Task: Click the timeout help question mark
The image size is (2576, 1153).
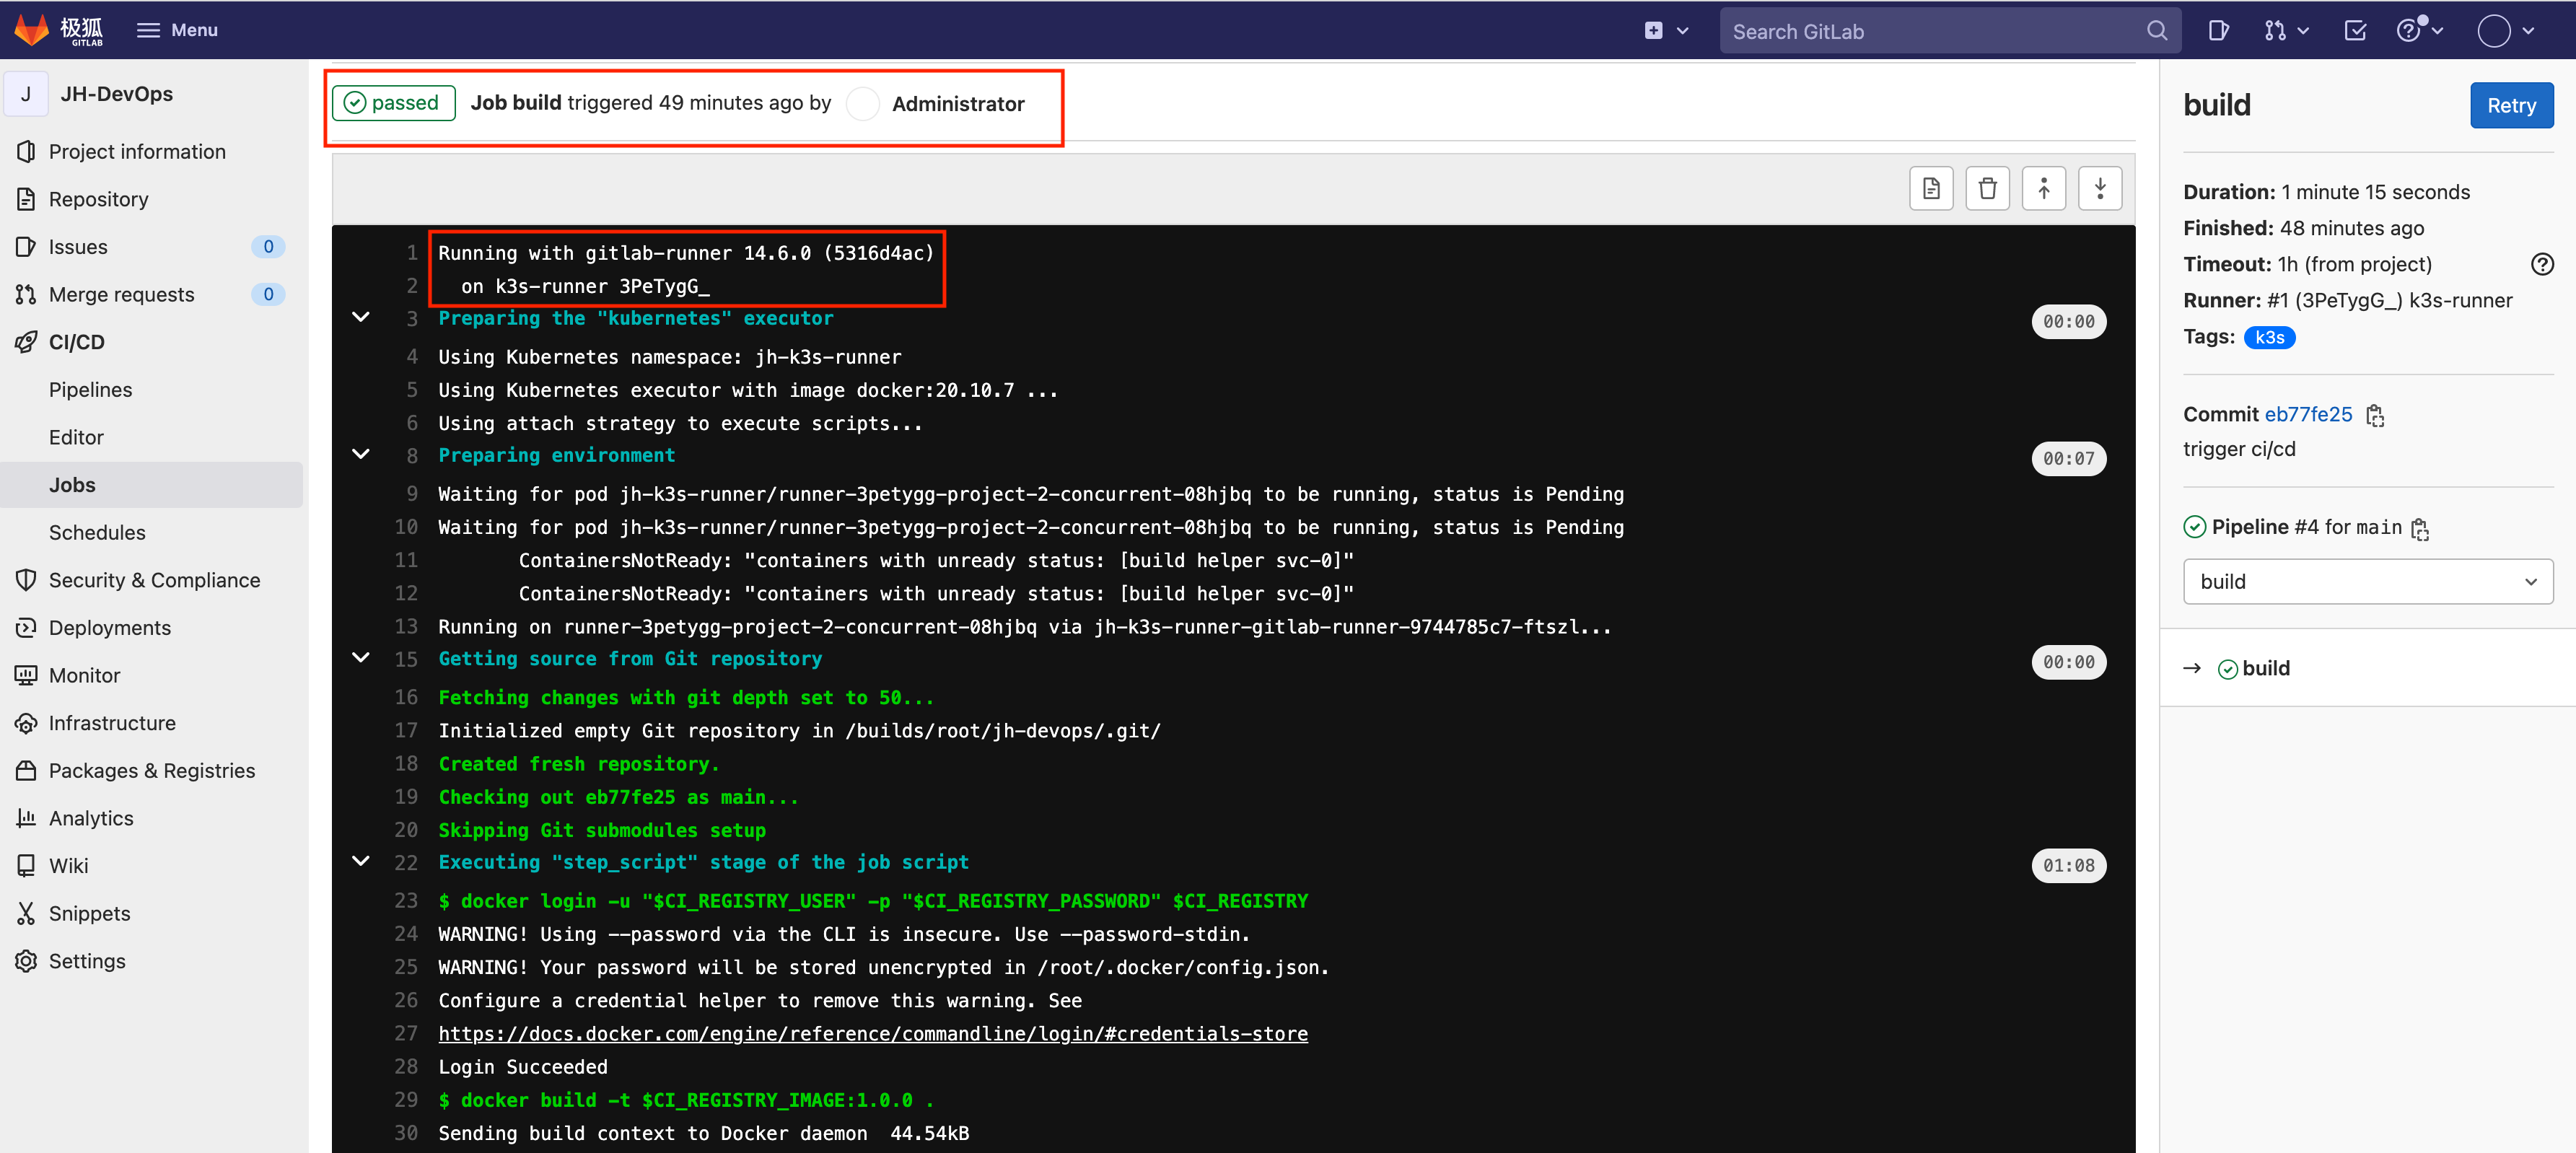Action: 2543,264
